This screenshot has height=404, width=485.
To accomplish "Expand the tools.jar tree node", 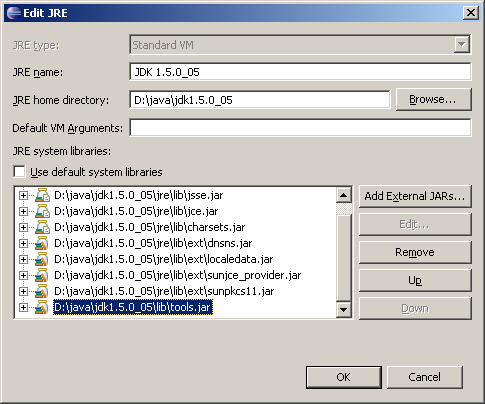I will (23, 307).
